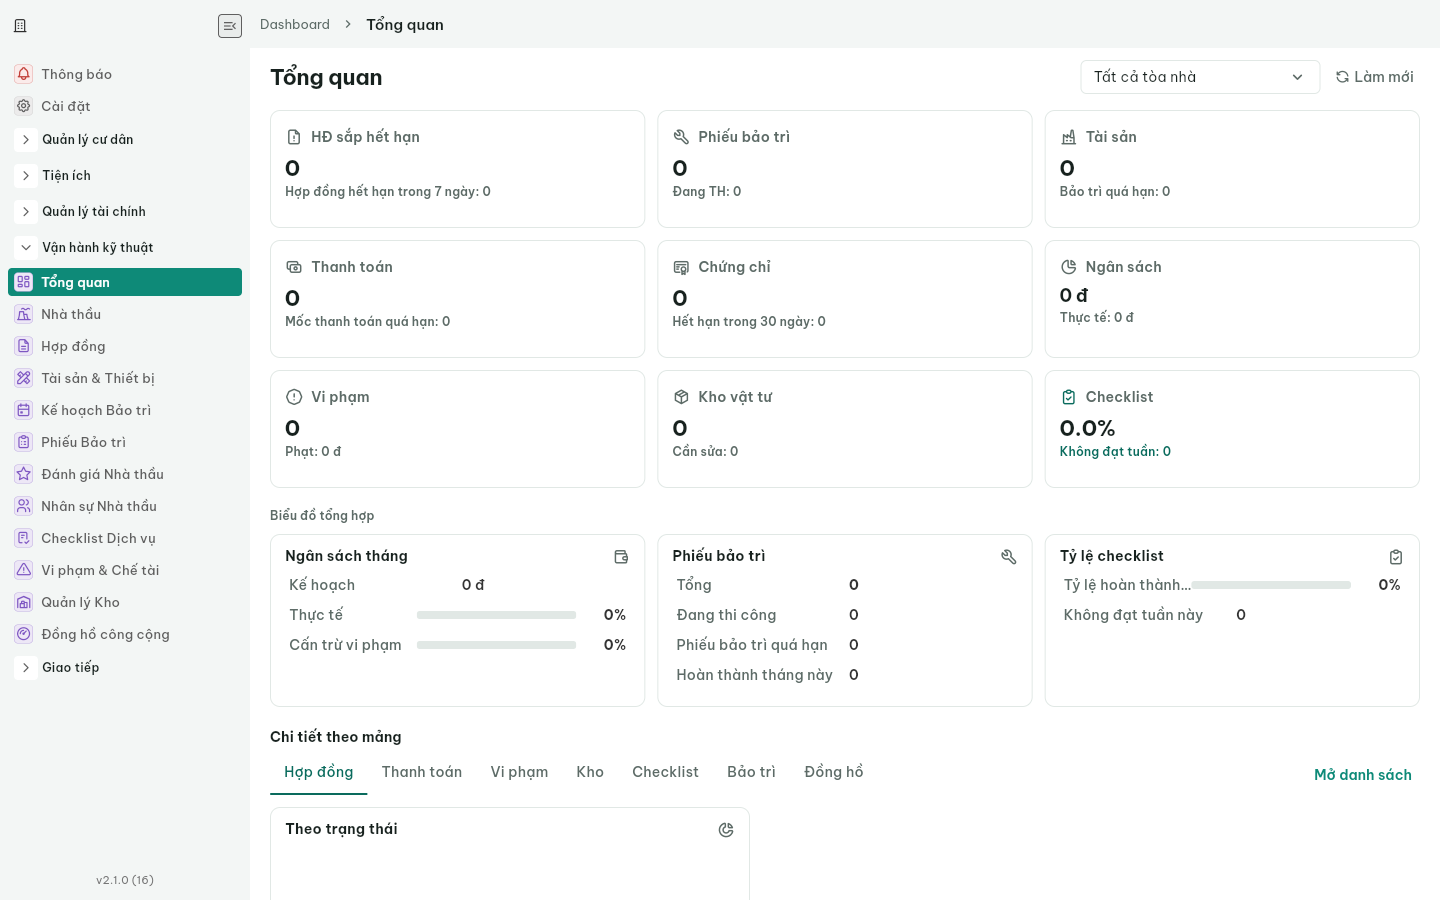Switch to the Vi phạm tab

(x=519, y=772)
